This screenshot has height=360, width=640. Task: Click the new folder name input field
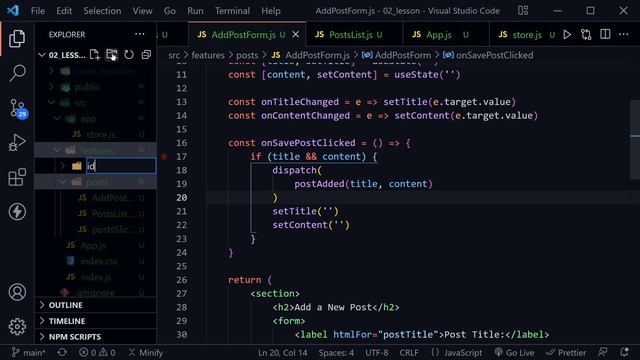tap(121, 166)
